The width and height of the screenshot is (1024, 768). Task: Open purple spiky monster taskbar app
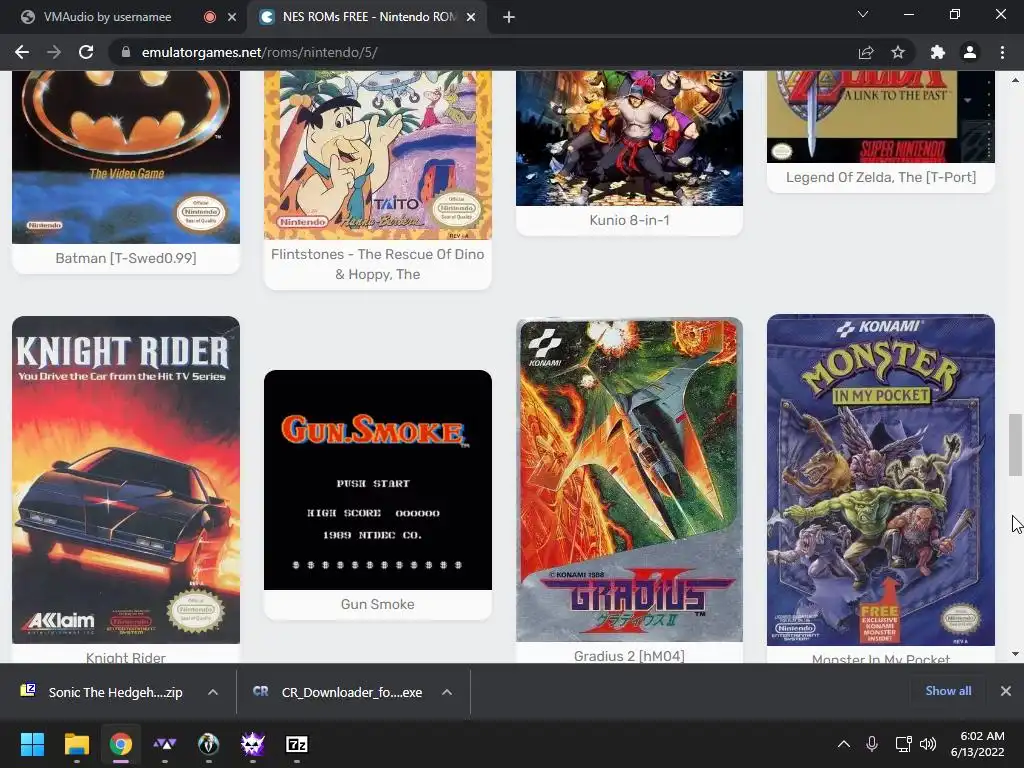[253, 744]
